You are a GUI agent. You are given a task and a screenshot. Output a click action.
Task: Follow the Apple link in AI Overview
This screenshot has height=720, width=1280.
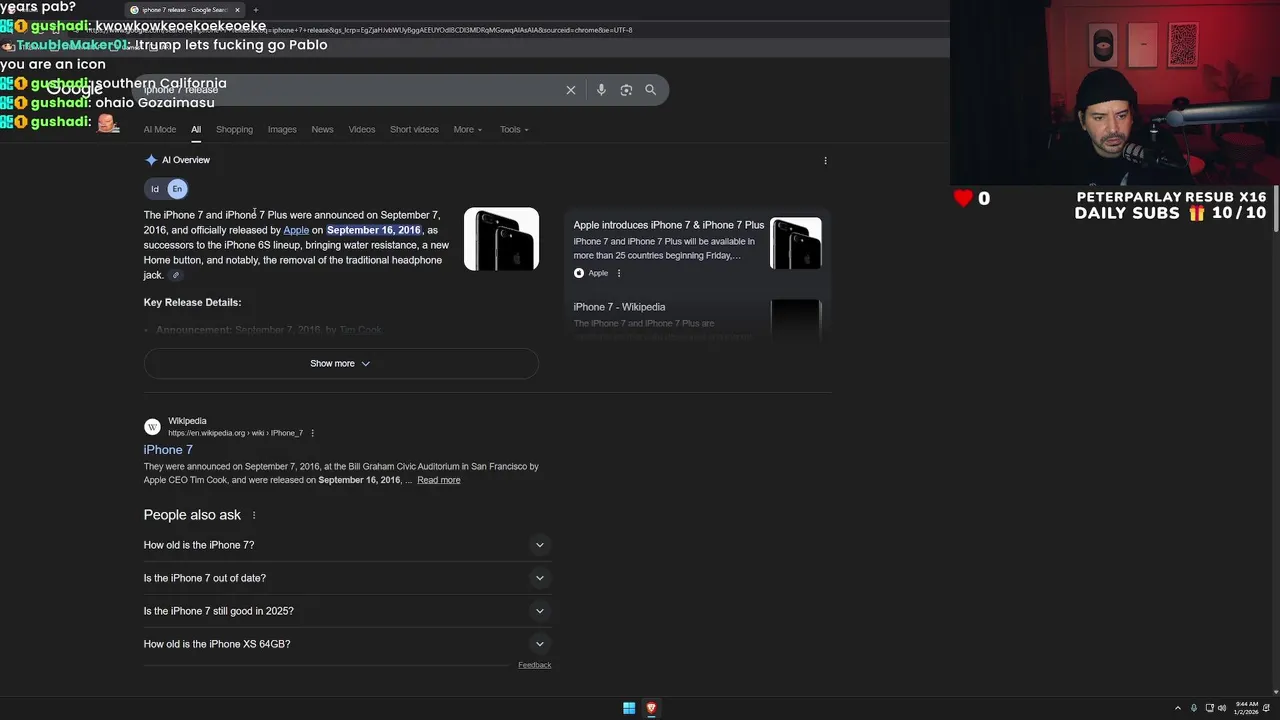(296, 230)
